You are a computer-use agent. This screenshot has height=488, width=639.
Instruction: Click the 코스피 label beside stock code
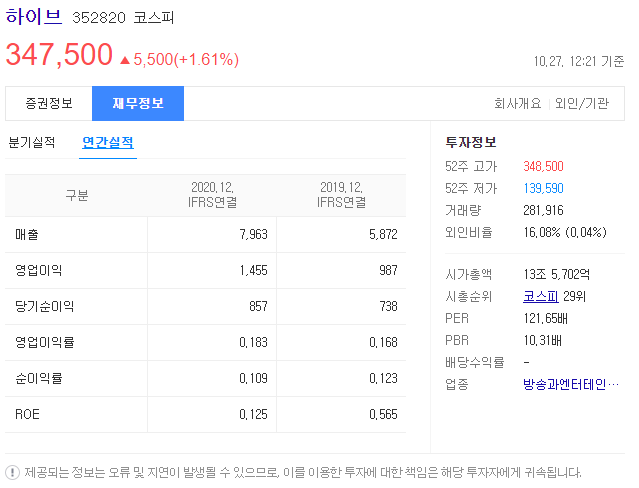154,18
